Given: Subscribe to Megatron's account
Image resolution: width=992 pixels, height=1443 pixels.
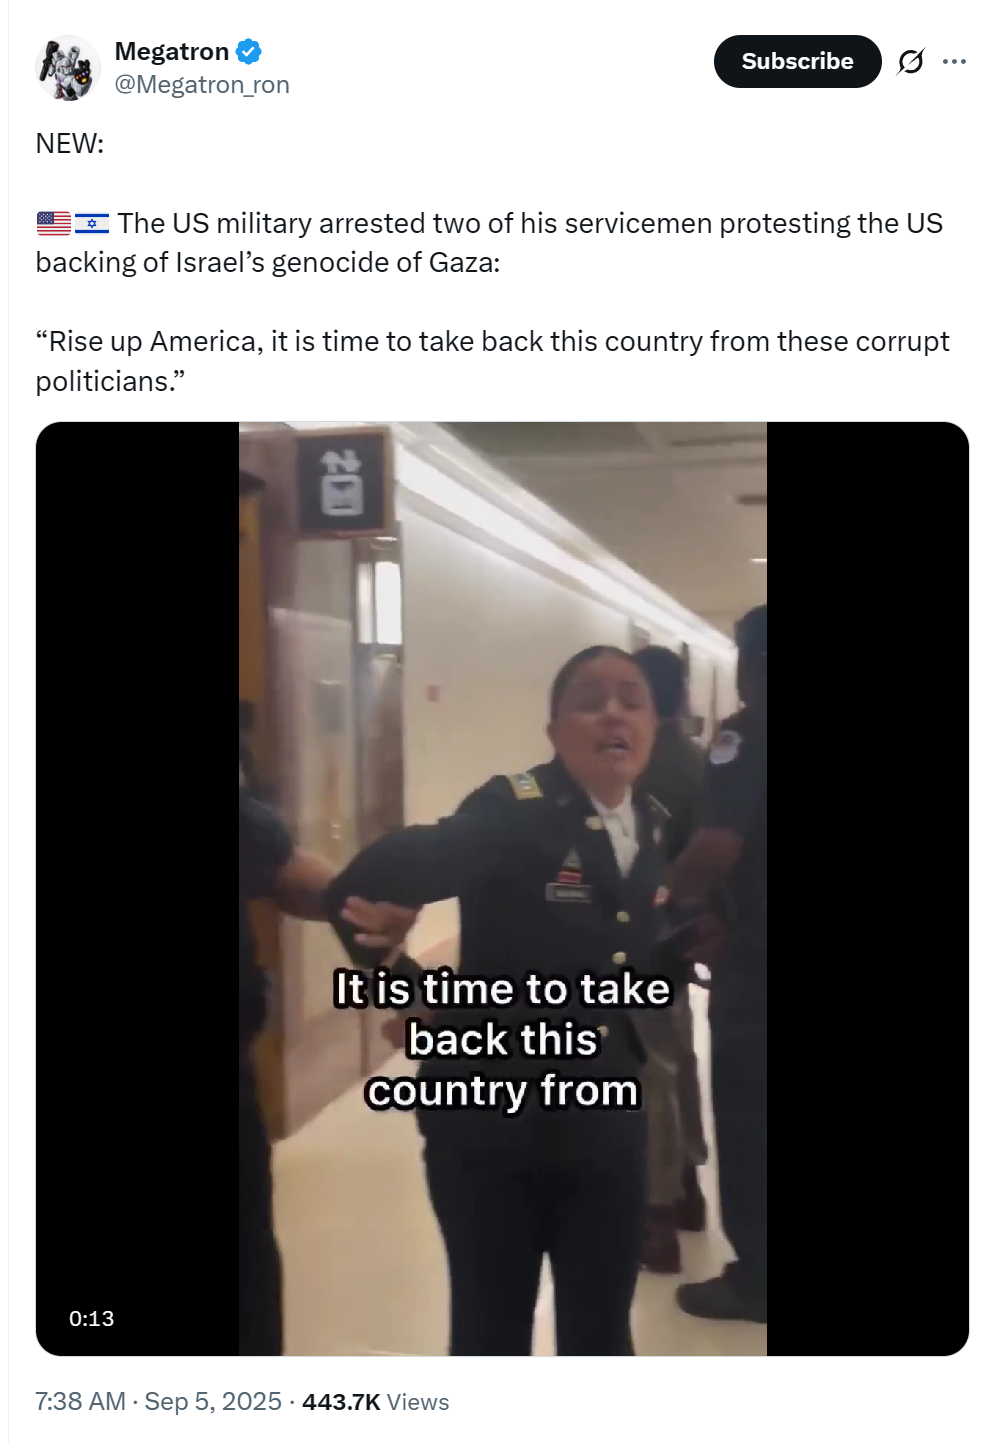Looking at the screenshot, I should coord(797,62).
